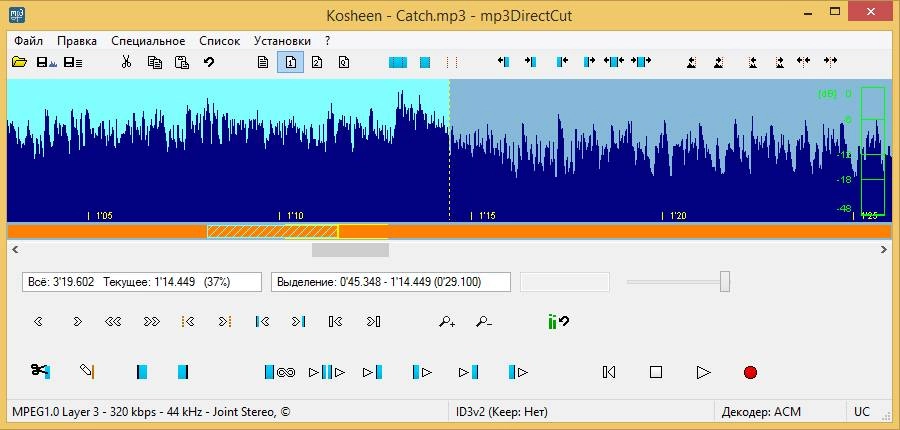Screen dimensions: 900x430
Task: Jump to selection begin (blue bar « icon)
Action: [x=262, y=321]
